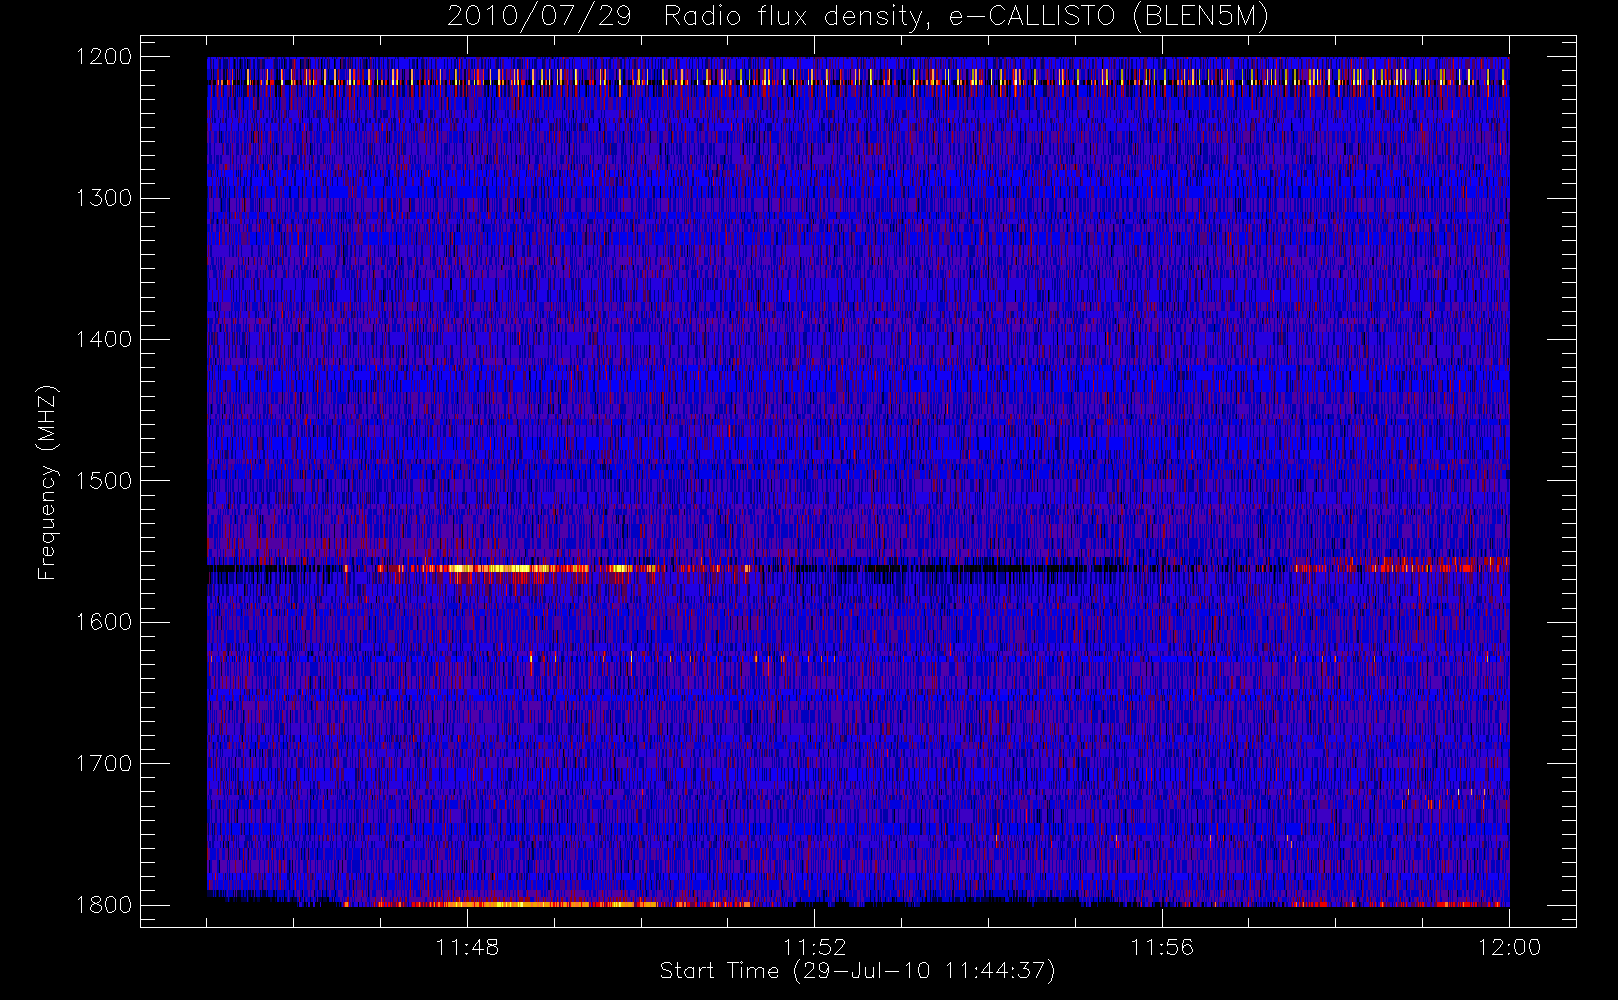Click the 12:00 time tick label
1618x1000 pixels.
click(x=1509, y=947)
